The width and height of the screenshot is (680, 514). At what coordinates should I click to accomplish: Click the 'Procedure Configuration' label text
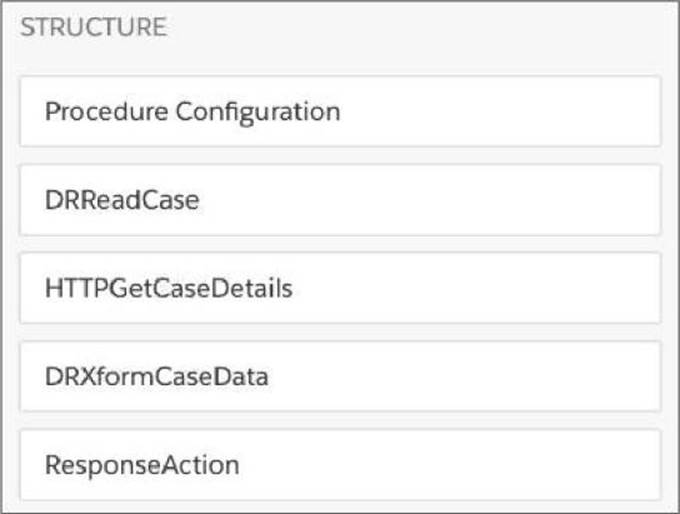click(192, 111)
